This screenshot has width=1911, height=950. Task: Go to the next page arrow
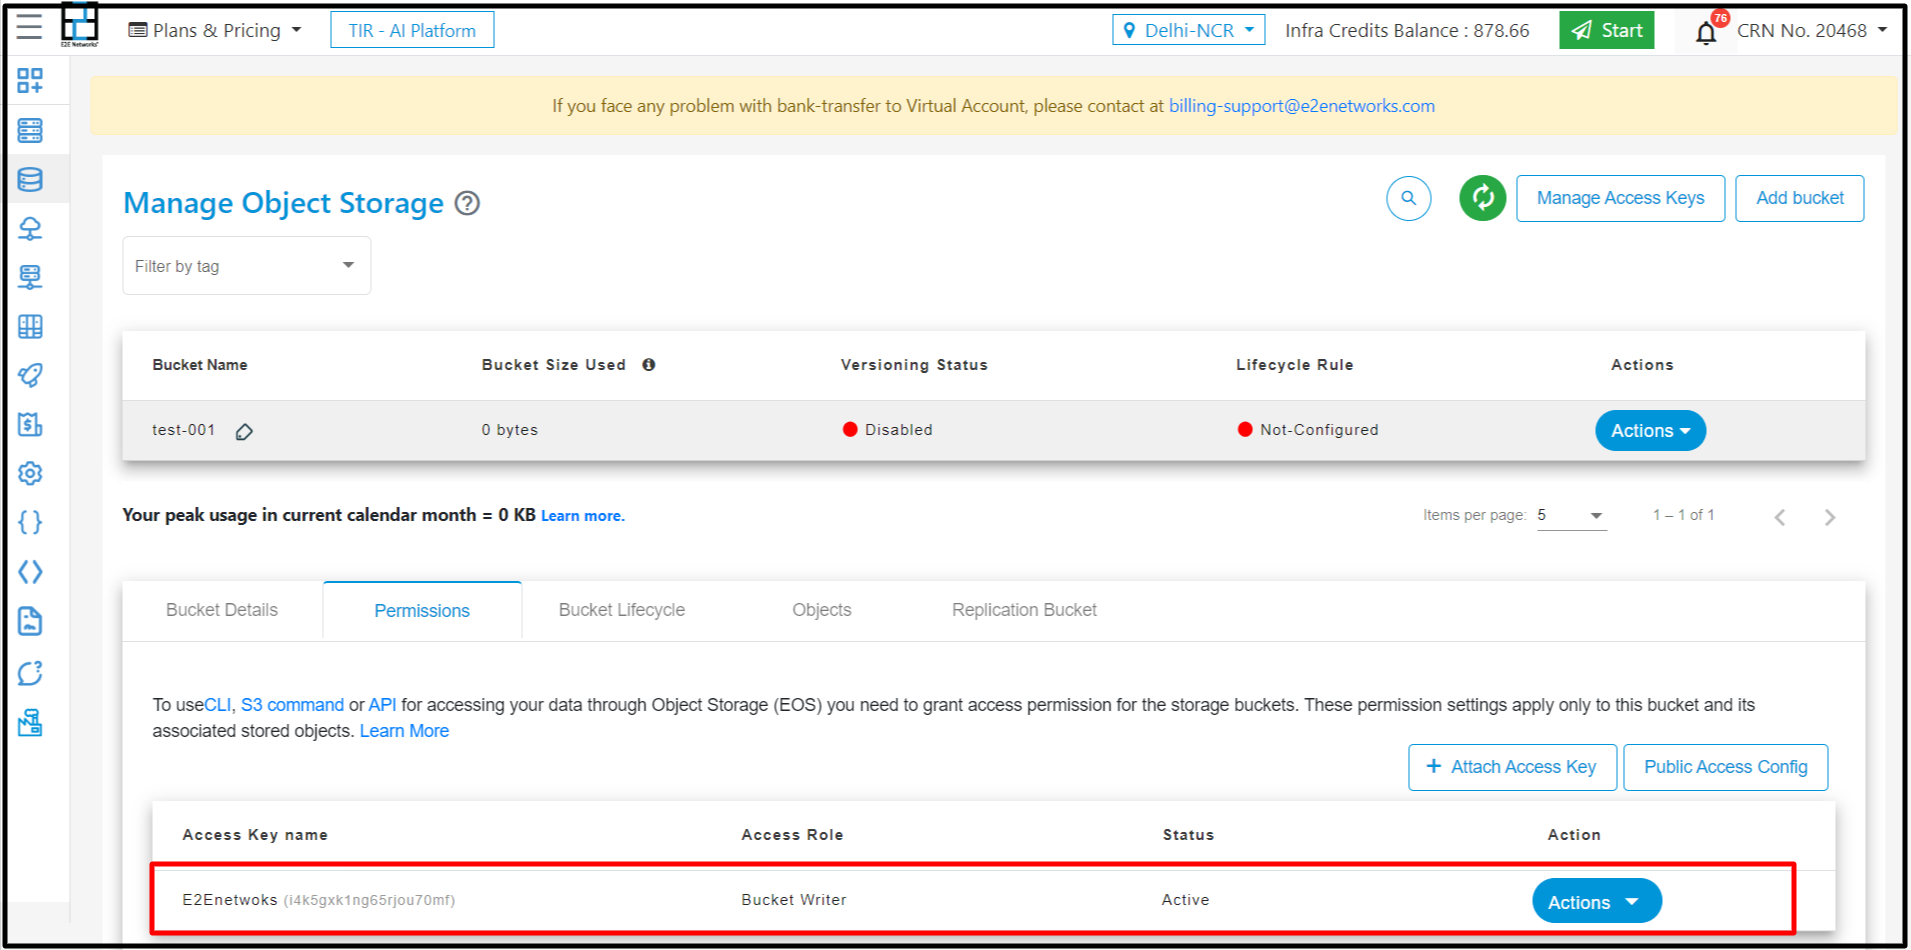pos(1829,517)
